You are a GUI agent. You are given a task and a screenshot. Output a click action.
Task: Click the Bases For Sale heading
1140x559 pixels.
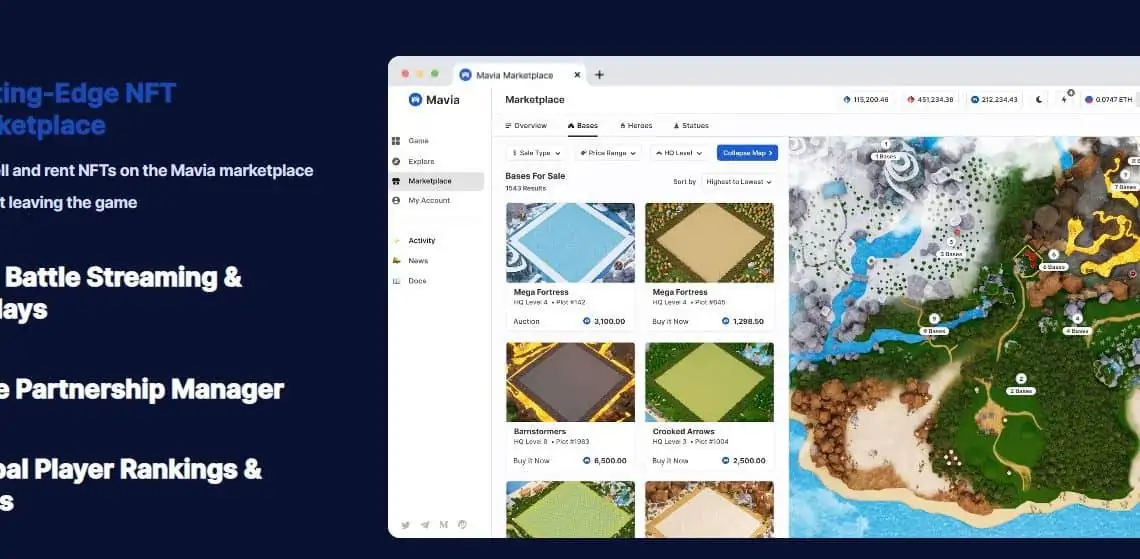[535, 176]
